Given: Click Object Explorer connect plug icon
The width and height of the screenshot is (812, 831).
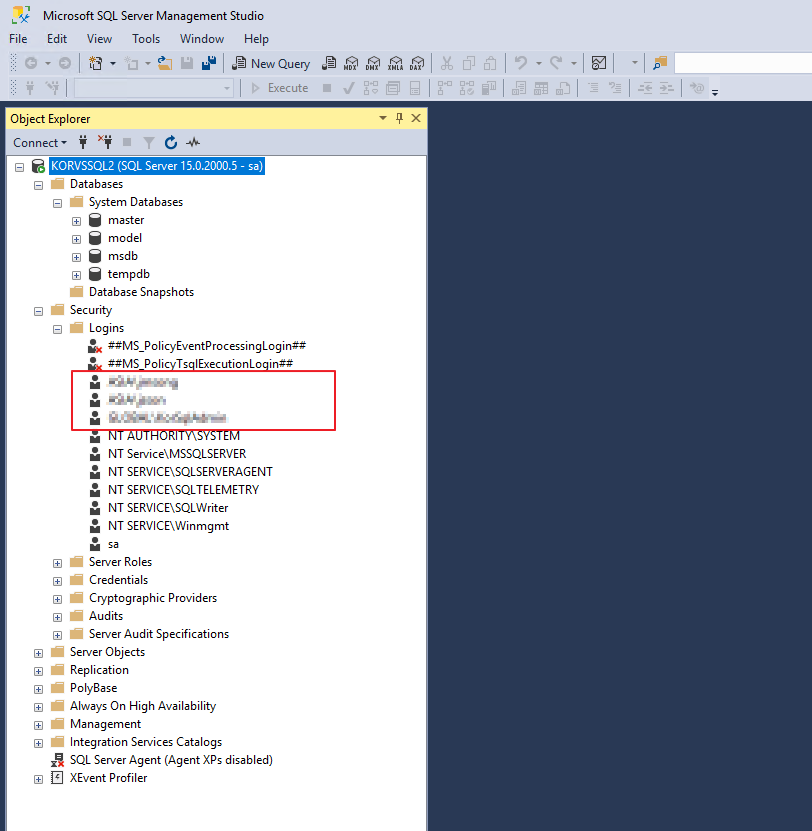Looking at the screenshot, I should point(83,142).
